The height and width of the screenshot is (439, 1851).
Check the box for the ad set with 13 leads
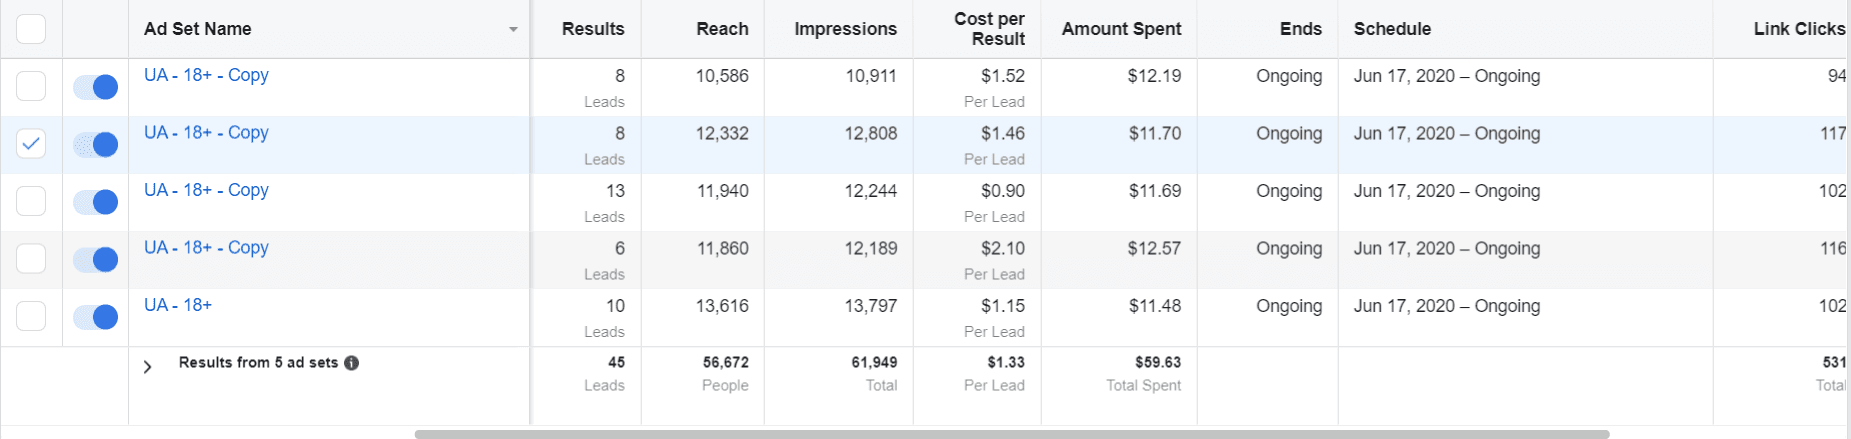click(31, 201)
